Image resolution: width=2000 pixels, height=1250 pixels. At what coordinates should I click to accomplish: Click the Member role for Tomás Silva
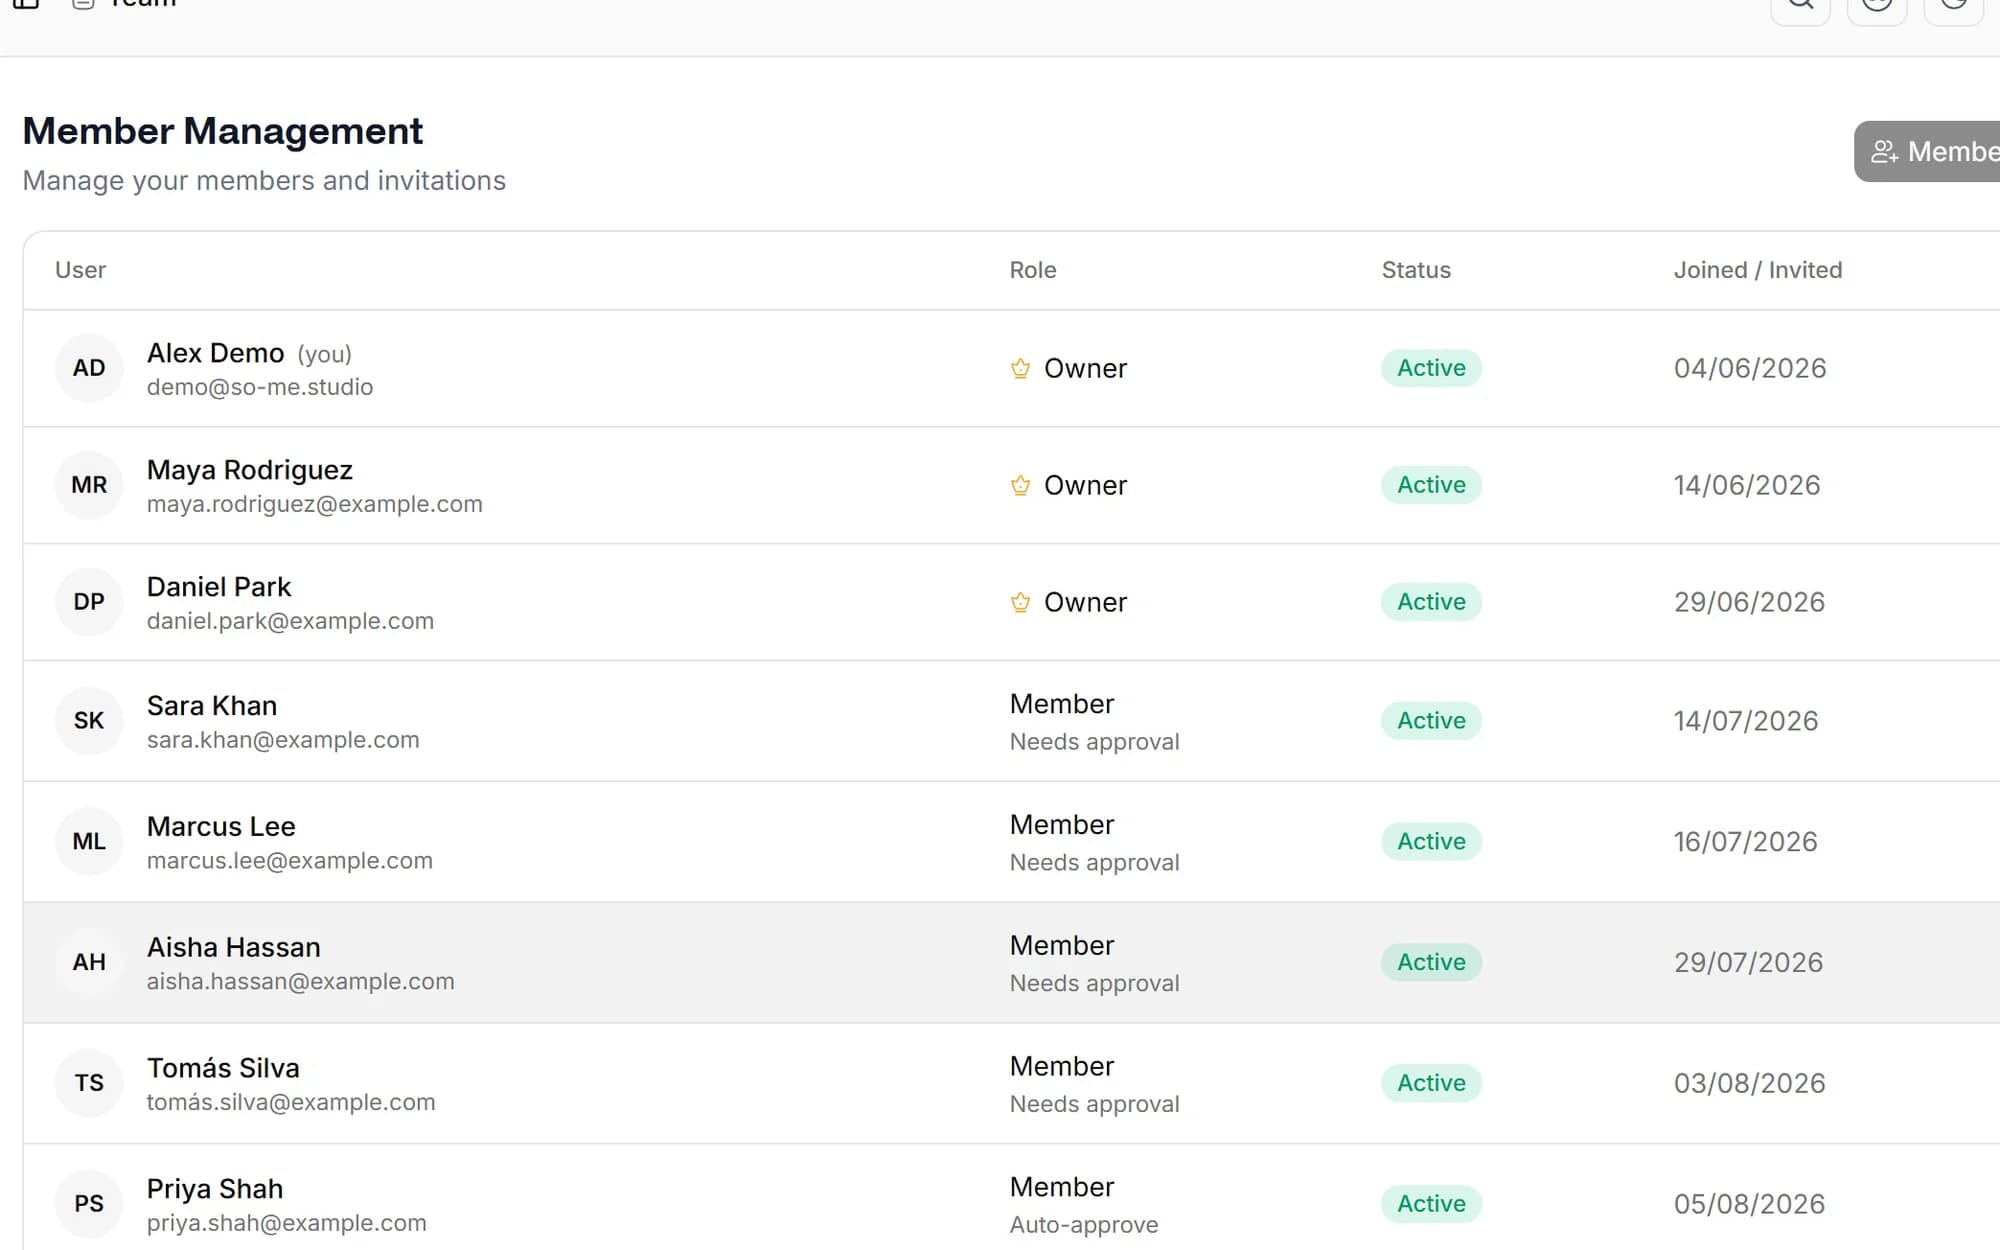coord(1062,1067)
